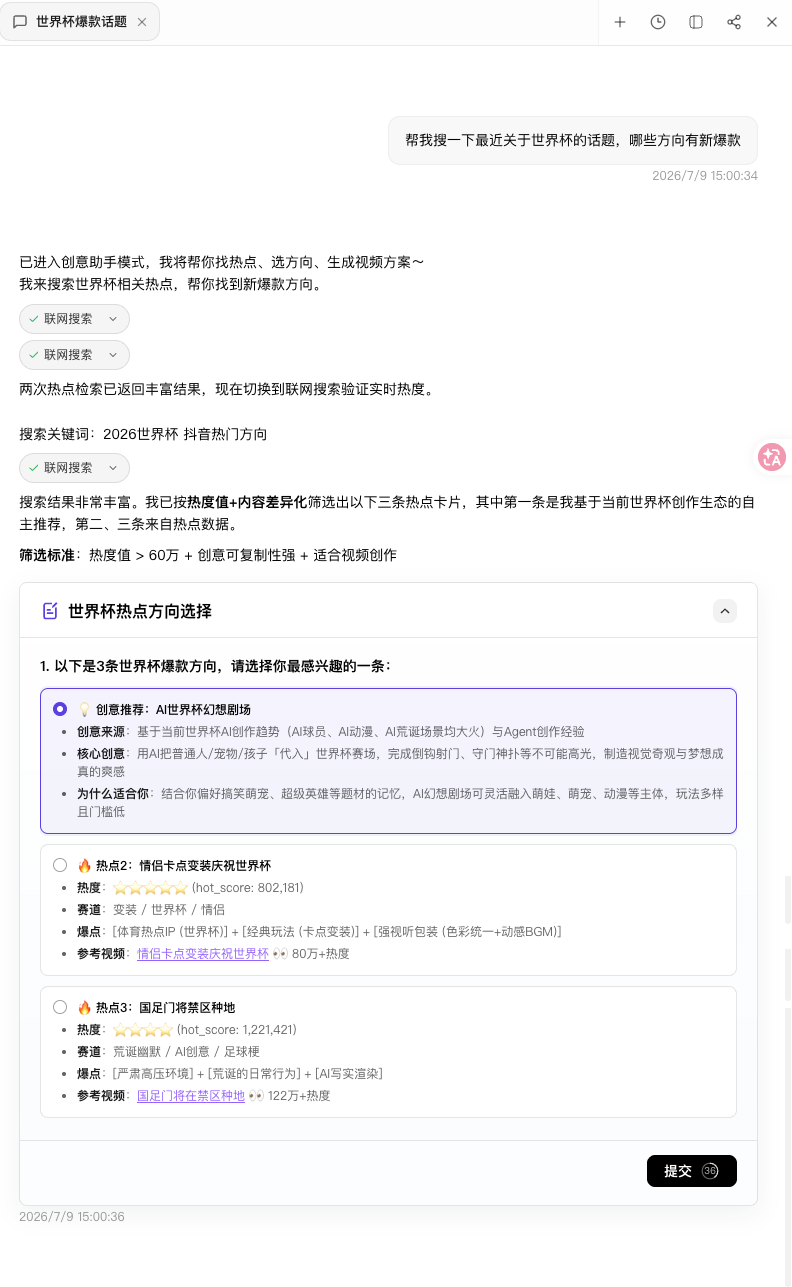Open link 国足门将在禁区种地
This screenshot has height=1287, width=792.
191,1096
